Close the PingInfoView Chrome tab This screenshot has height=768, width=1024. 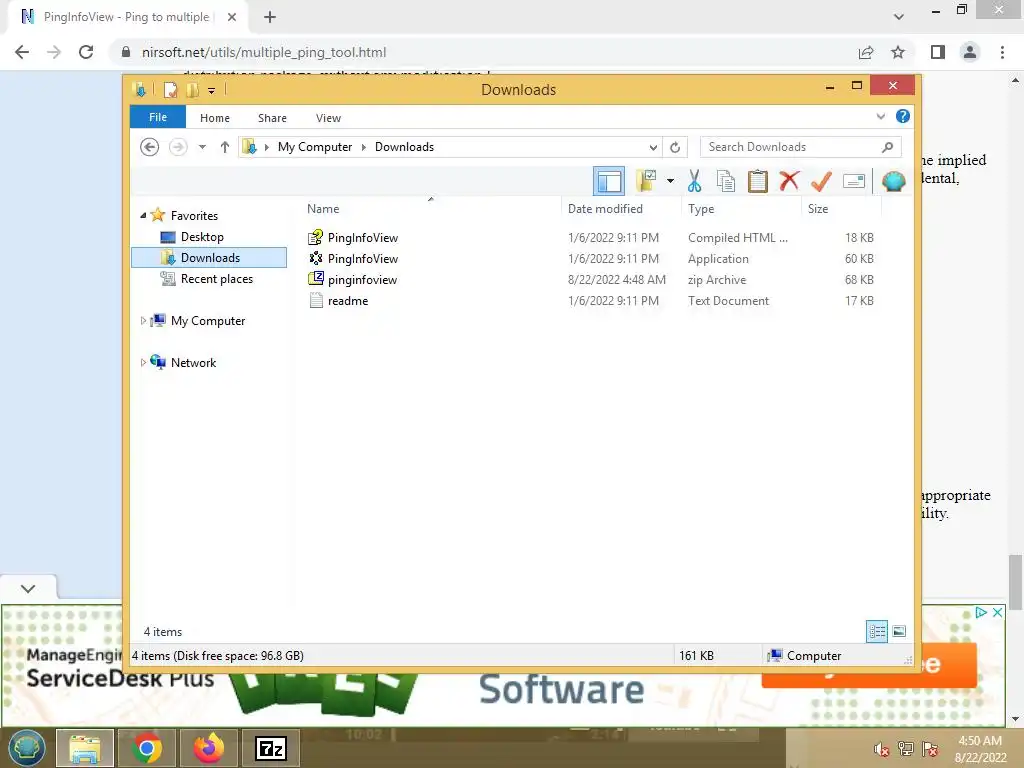[232, 17]
